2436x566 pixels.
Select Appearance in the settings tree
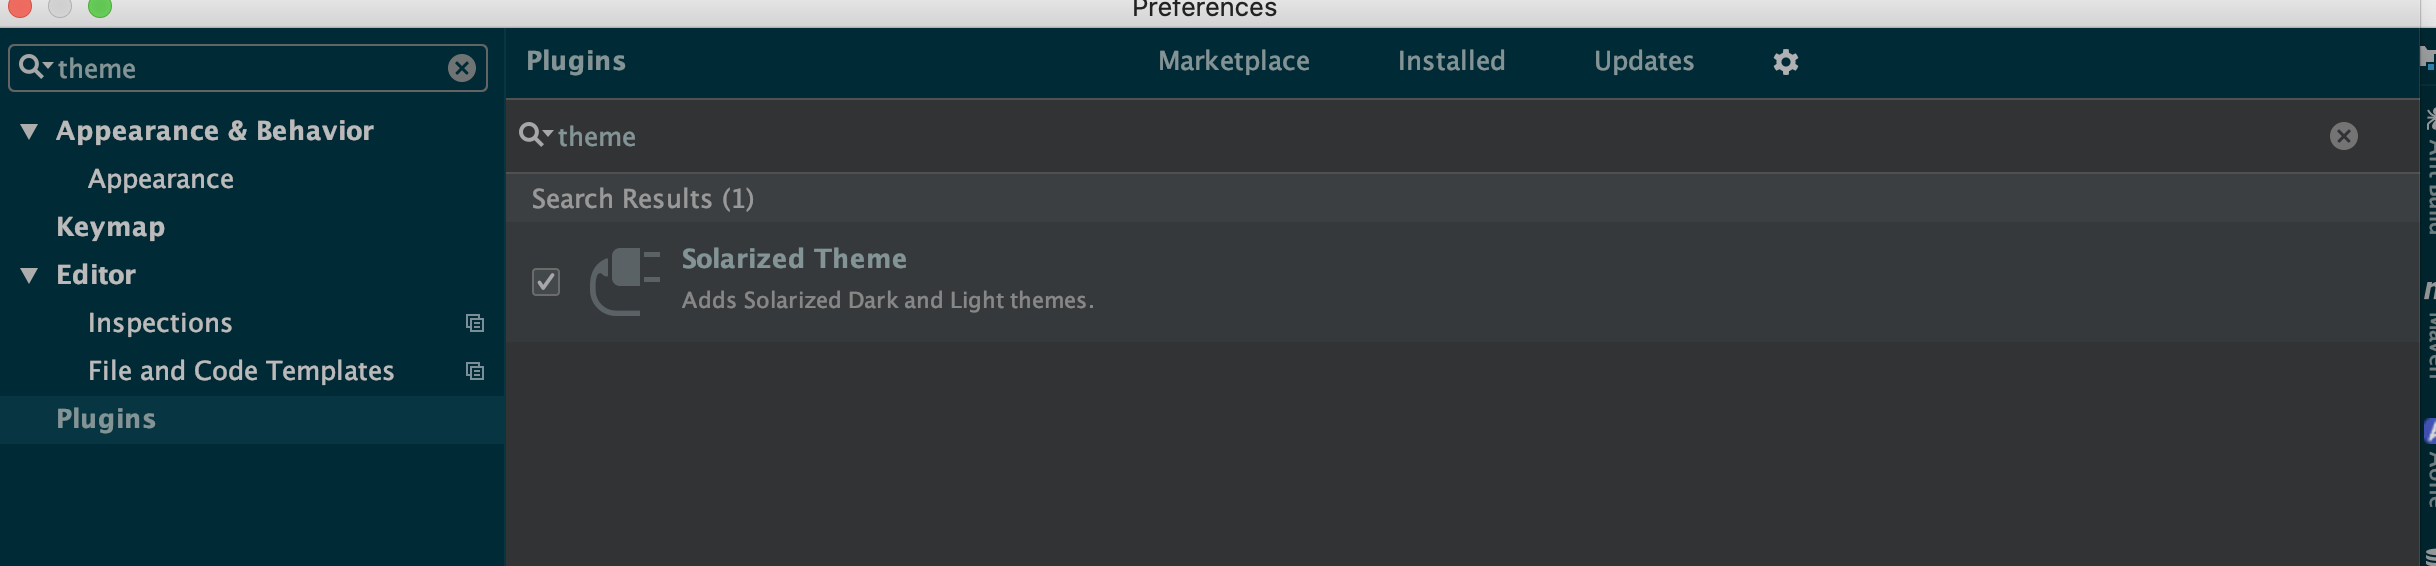161,179
